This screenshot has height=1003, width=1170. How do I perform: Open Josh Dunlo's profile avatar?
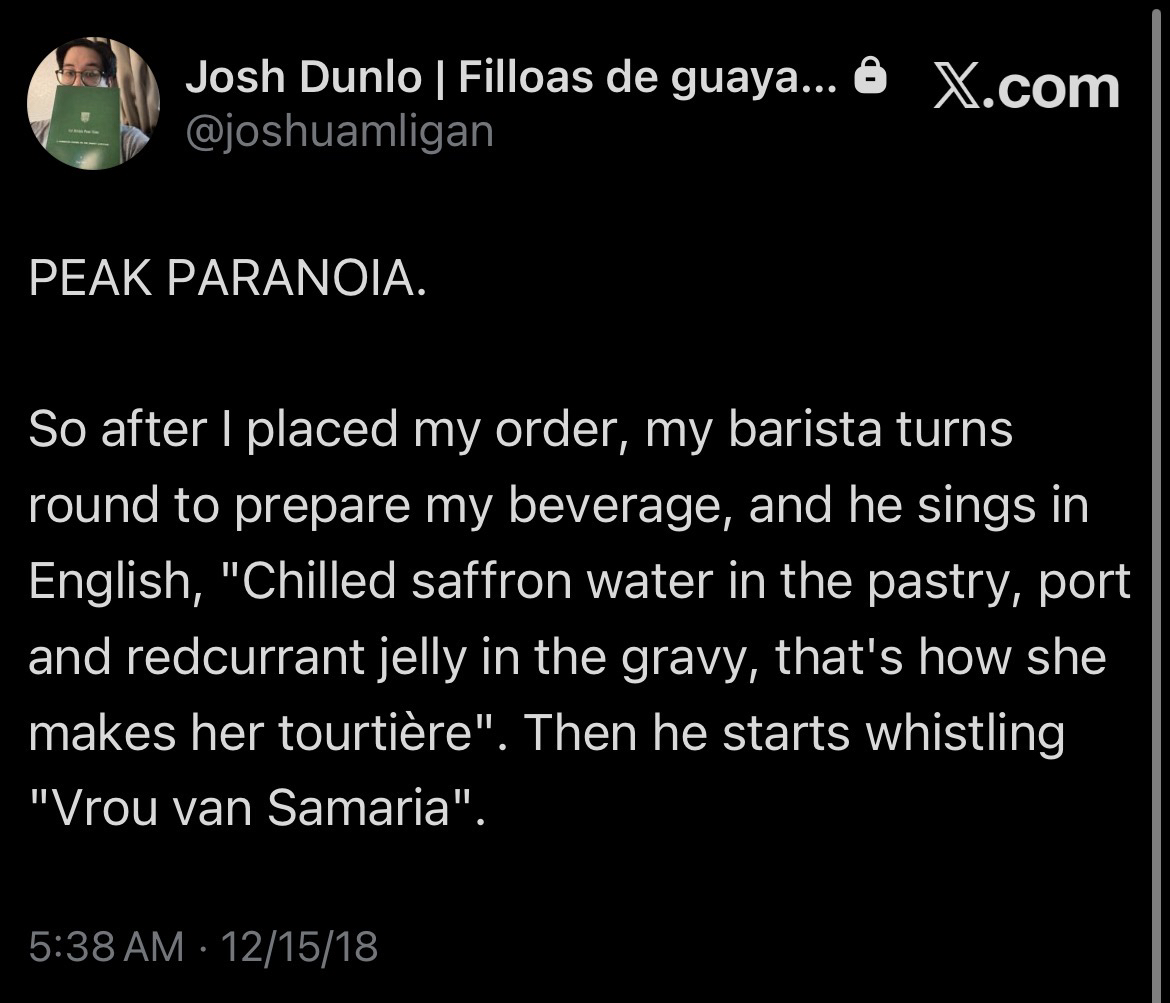93,103
